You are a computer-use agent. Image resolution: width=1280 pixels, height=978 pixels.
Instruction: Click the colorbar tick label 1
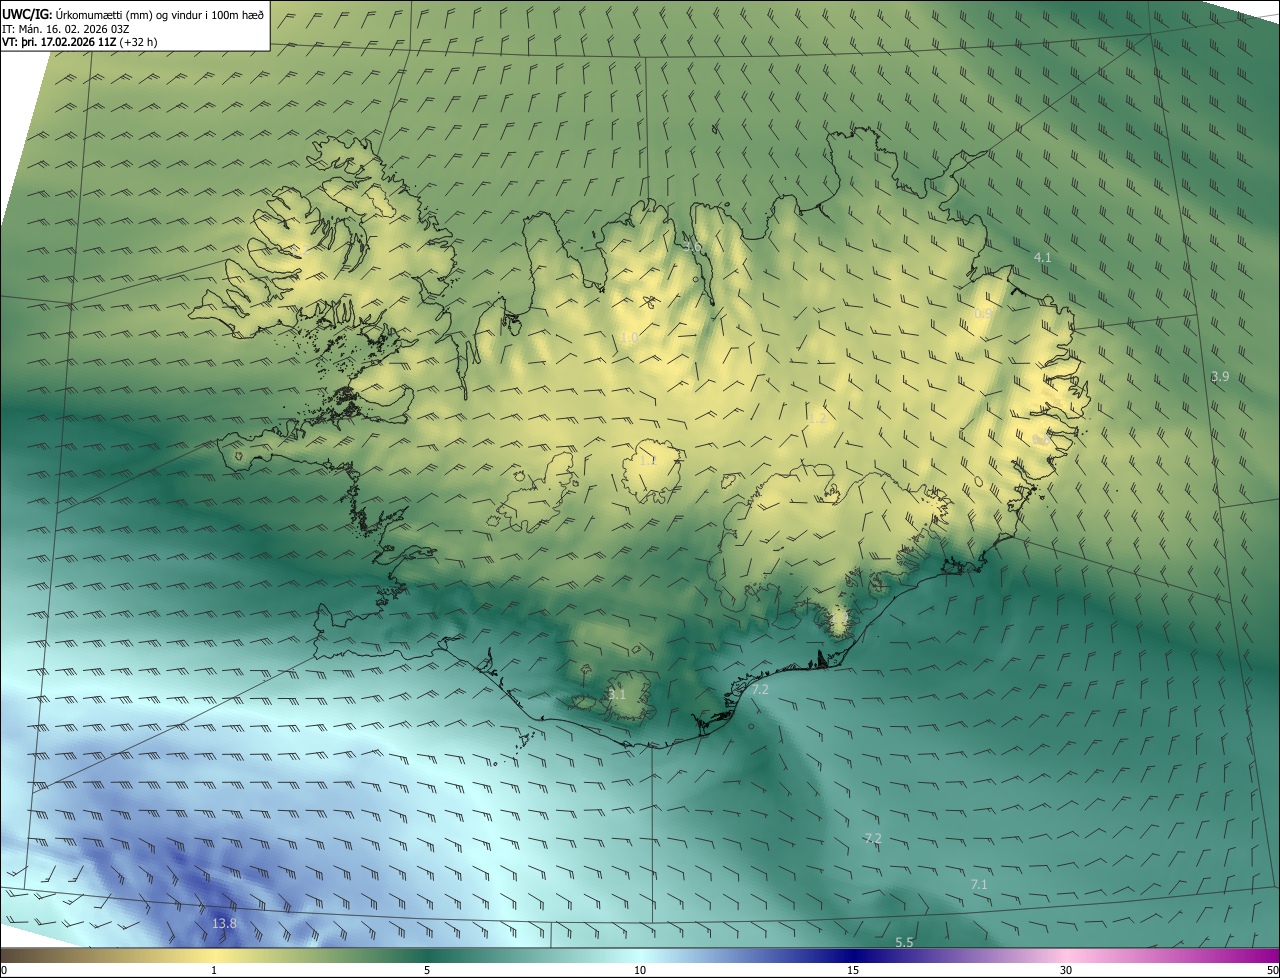point(214,971)
